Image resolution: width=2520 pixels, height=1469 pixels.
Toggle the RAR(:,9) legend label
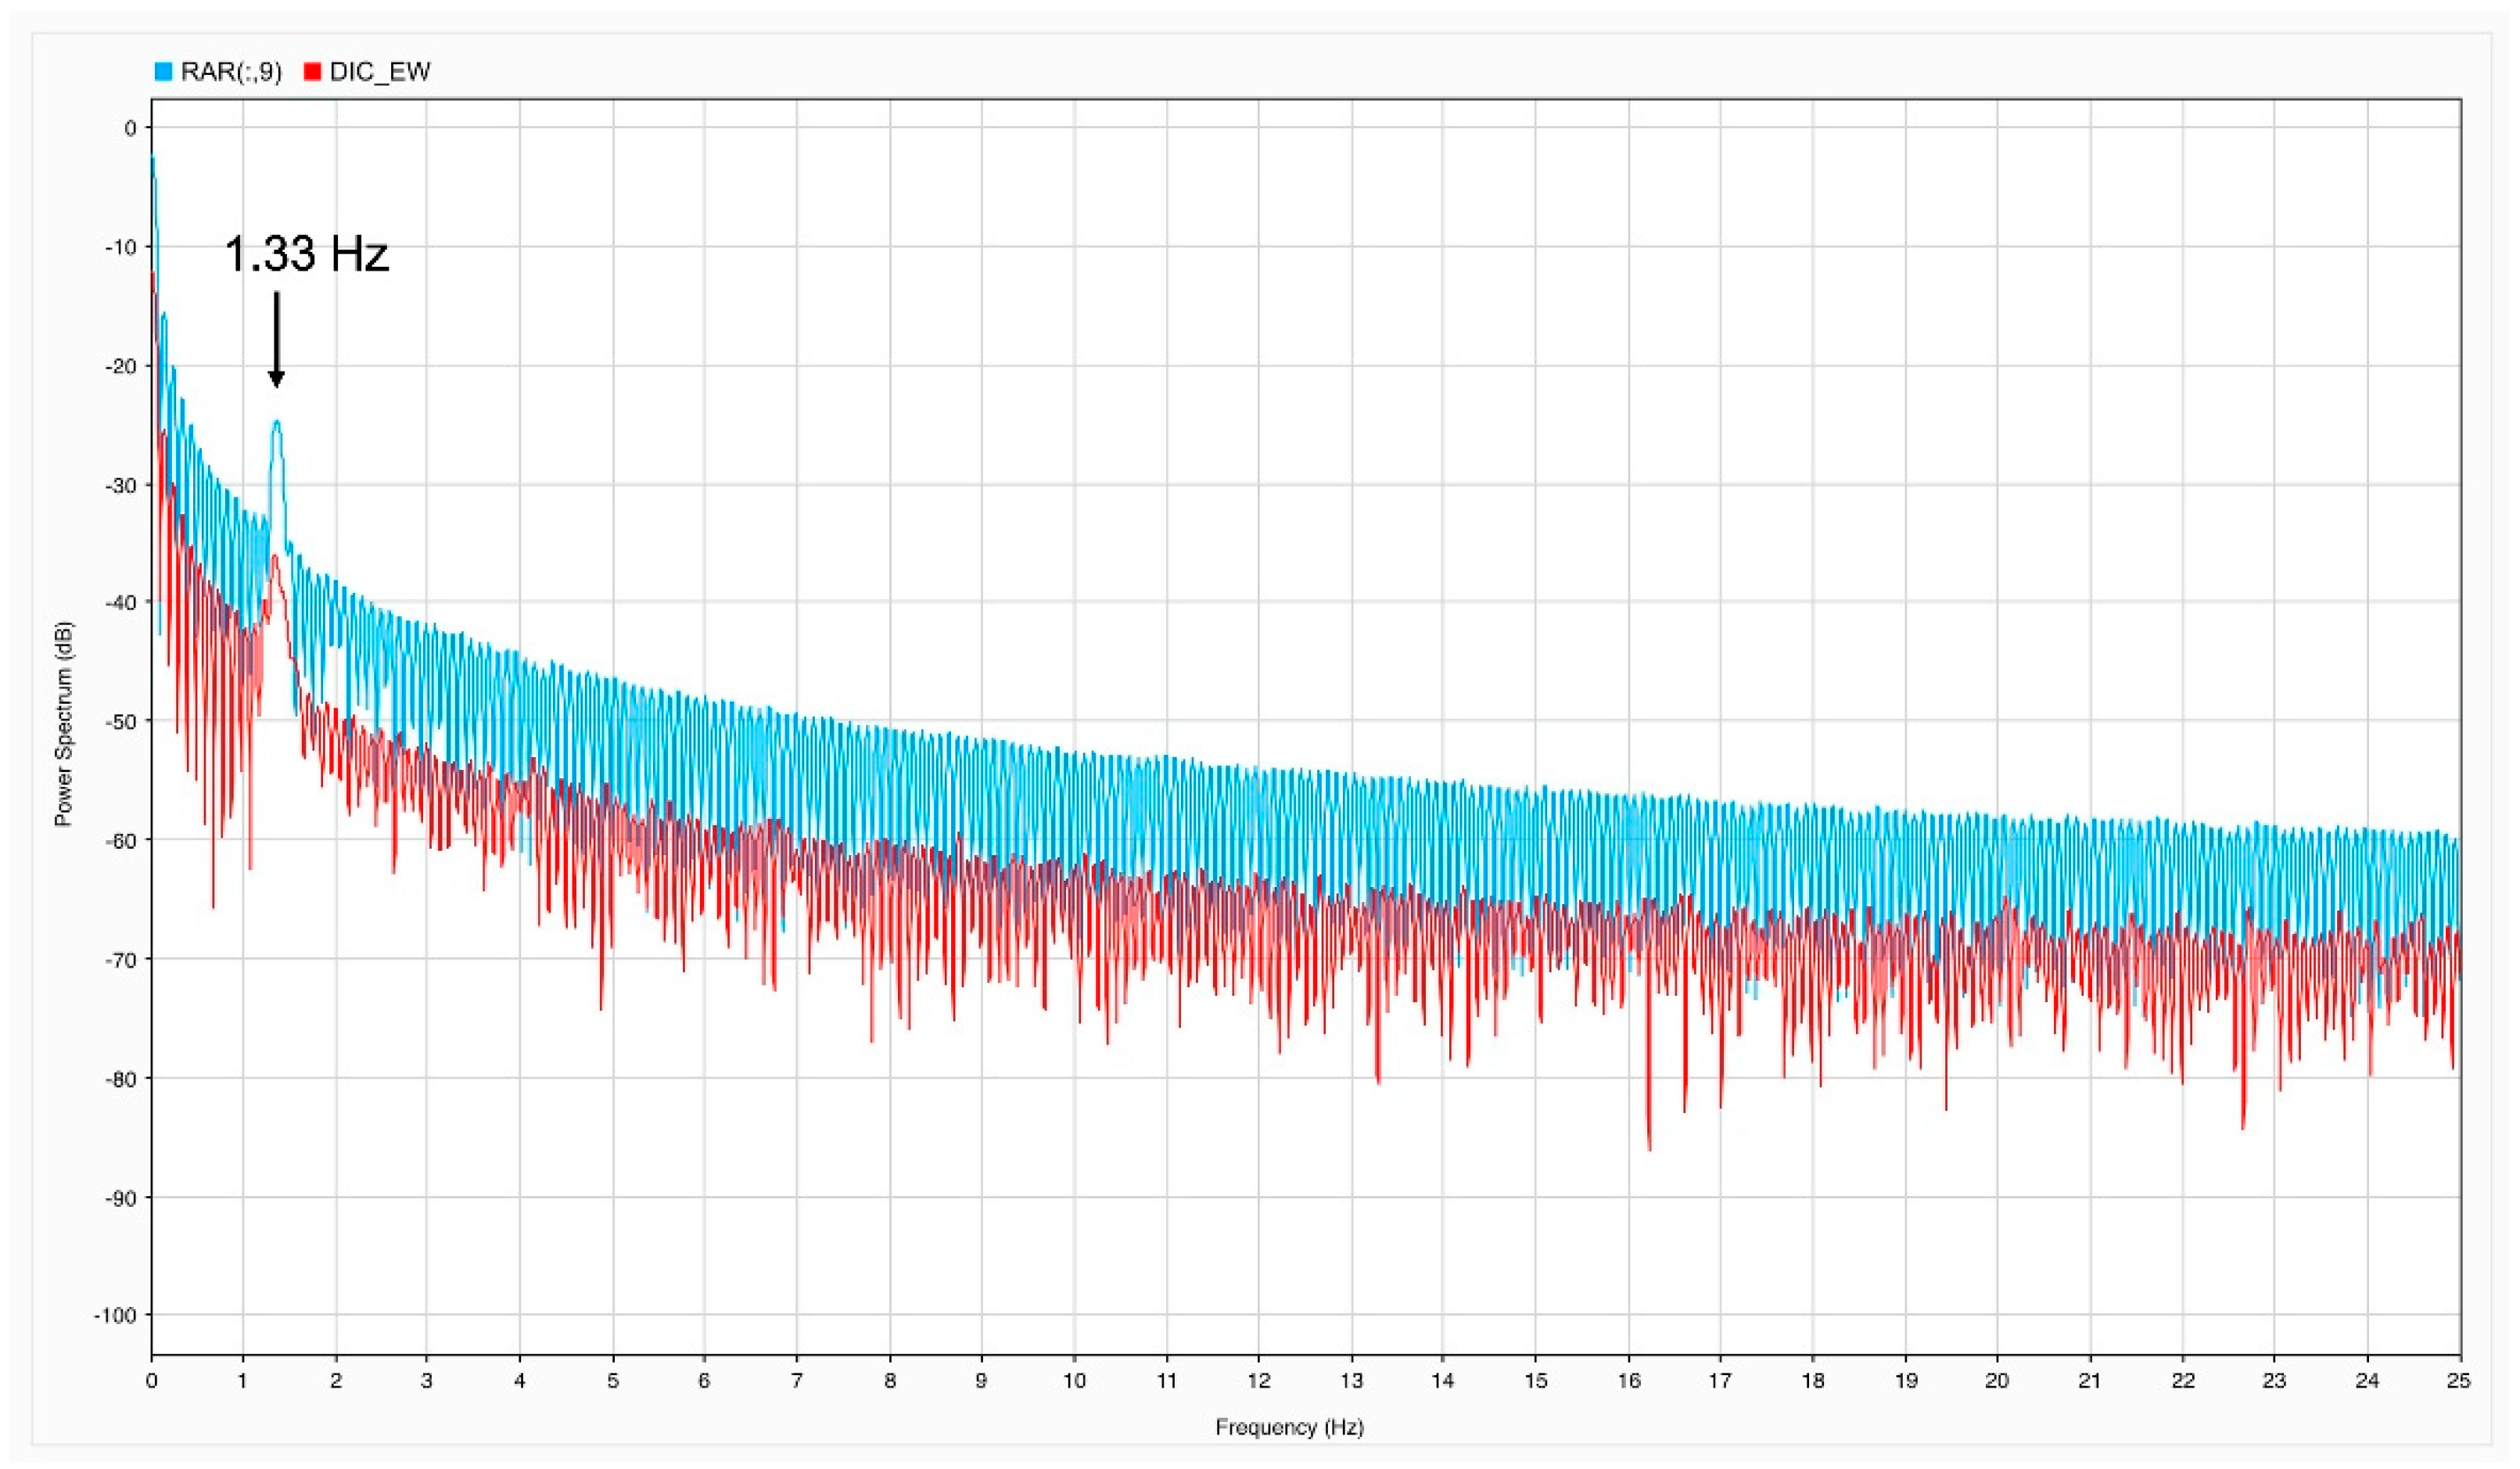[231, 72]
